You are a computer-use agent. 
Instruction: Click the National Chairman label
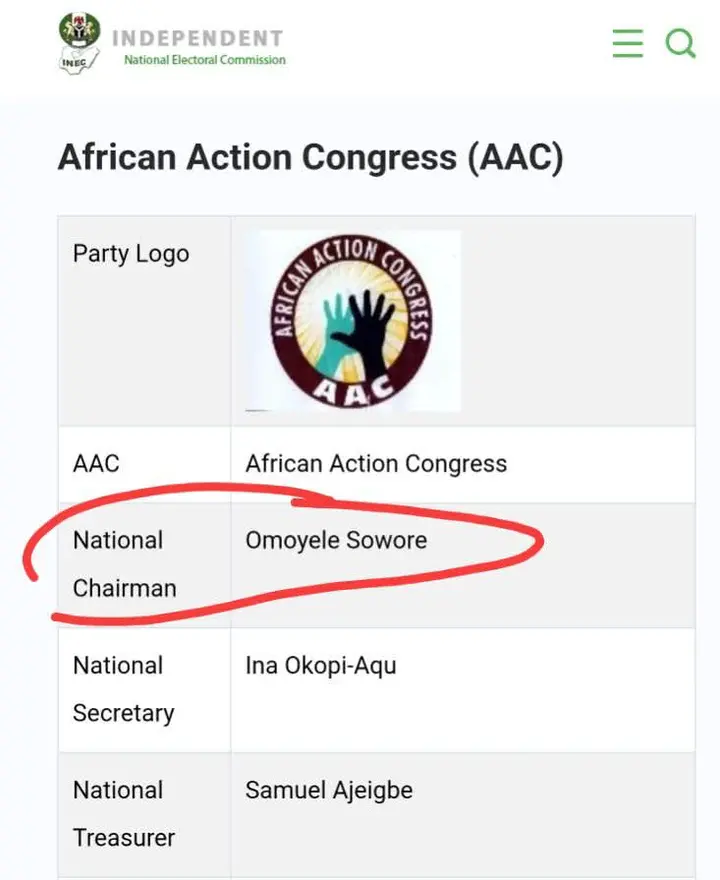pyautogui.click(x=124, y=564)
